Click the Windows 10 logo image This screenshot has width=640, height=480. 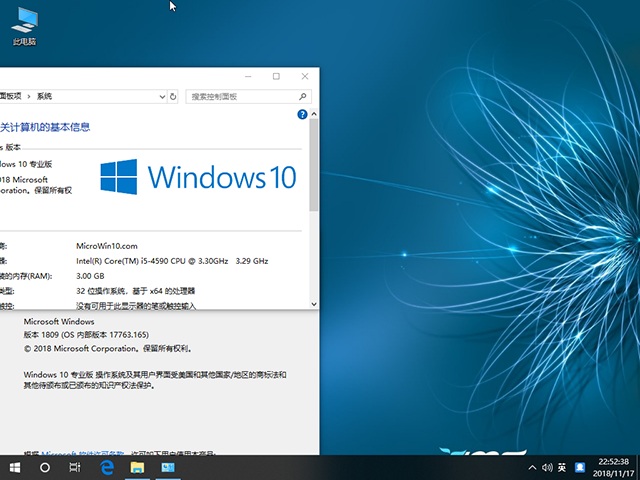(x=198, y=177)
